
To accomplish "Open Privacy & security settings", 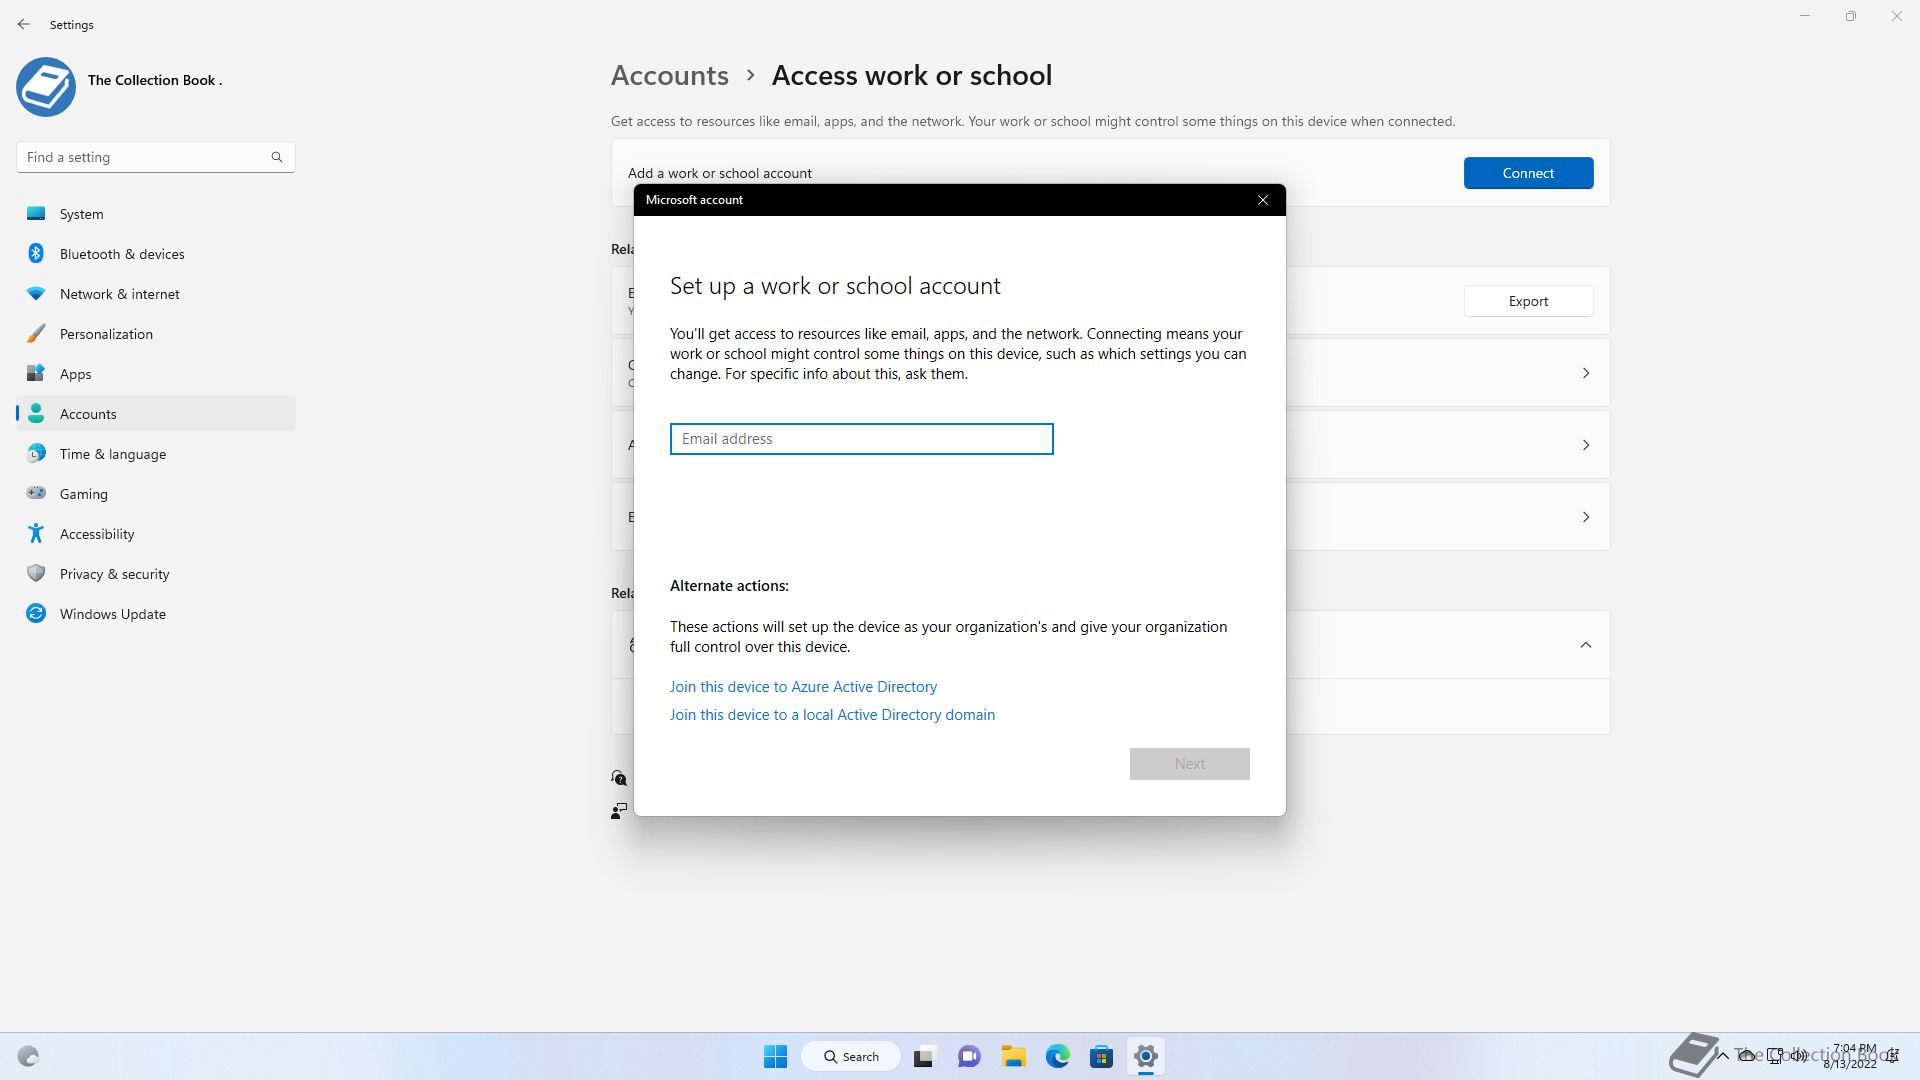I will pos(156,574).
